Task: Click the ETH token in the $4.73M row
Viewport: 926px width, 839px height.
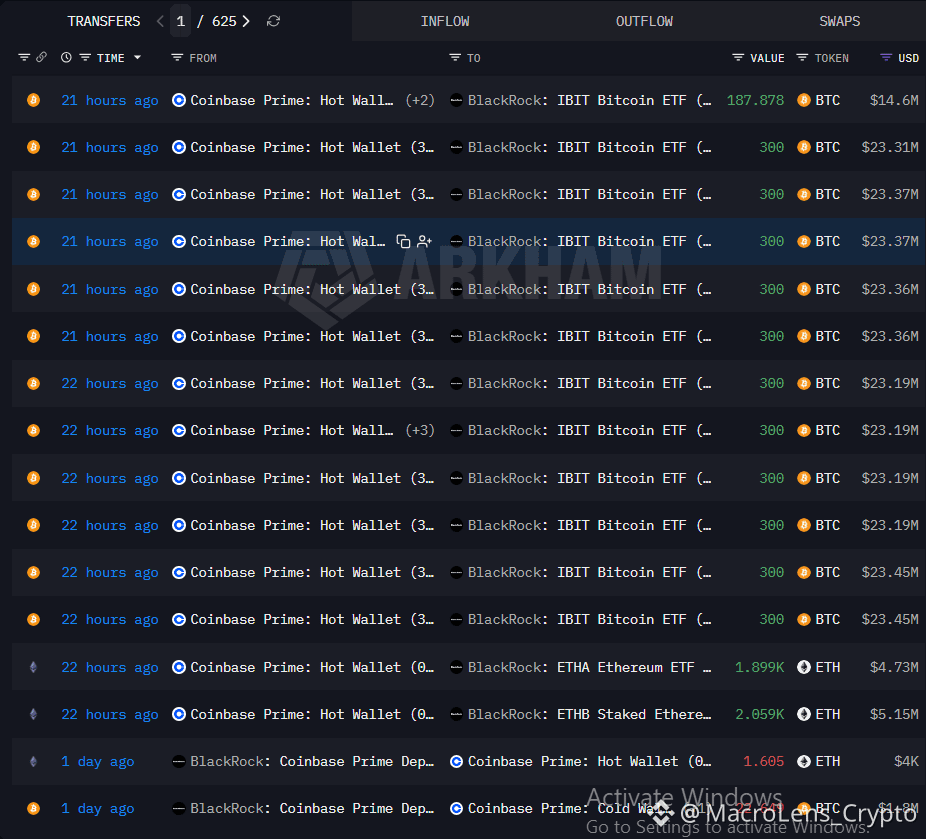Action: (819, 667)
